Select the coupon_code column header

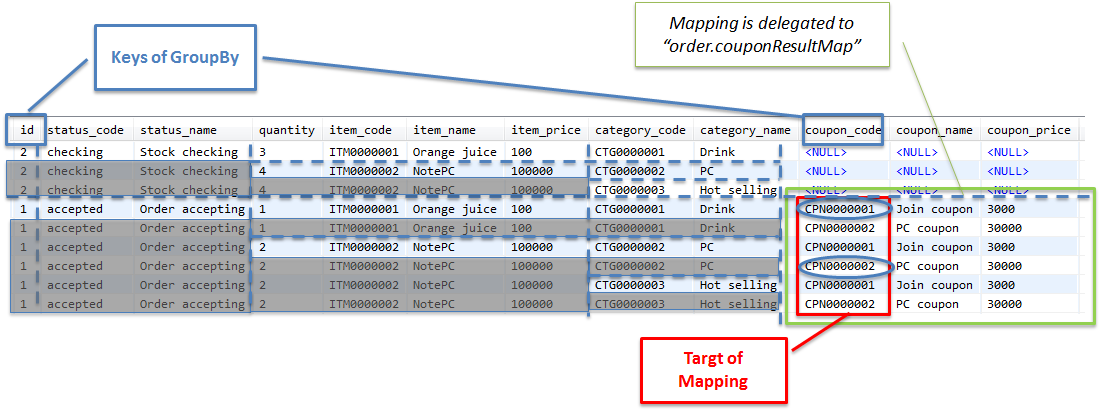843,130
